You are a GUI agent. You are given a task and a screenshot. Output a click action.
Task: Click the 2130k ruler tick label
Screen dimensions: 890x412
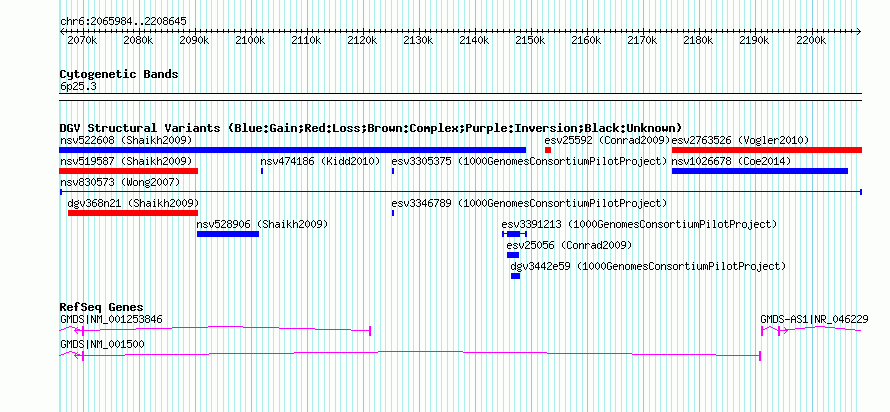(x=418, y=41)
